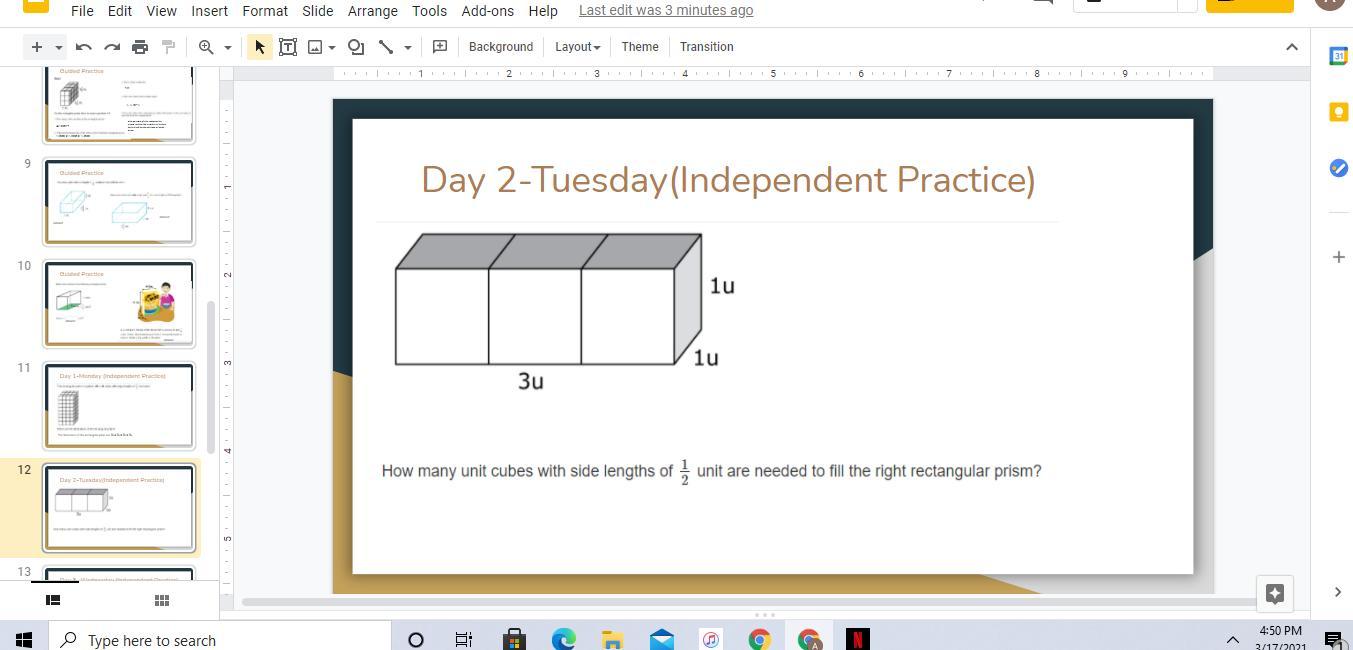Open Cortana from the taskbar
Screen dimensions: 1353x650
pos(416,640)
